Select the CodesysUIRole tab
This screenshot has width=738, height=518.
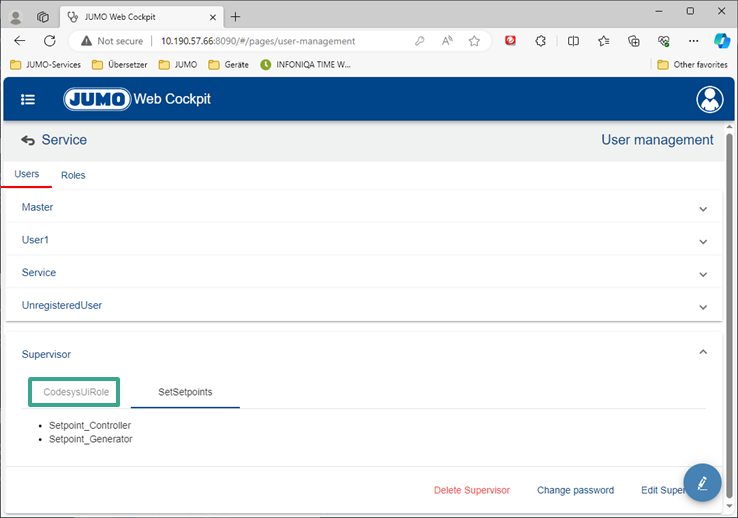click(76, 392)
